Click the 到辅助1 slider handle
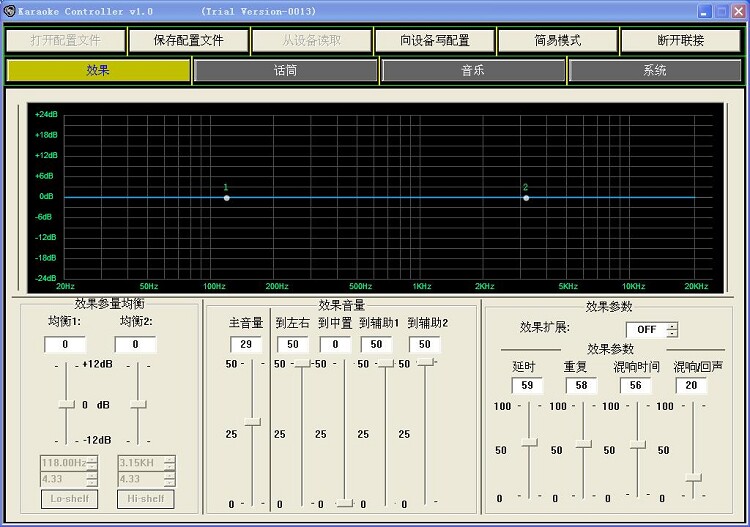Screen dimensions: 750x527 coord(386,363)
